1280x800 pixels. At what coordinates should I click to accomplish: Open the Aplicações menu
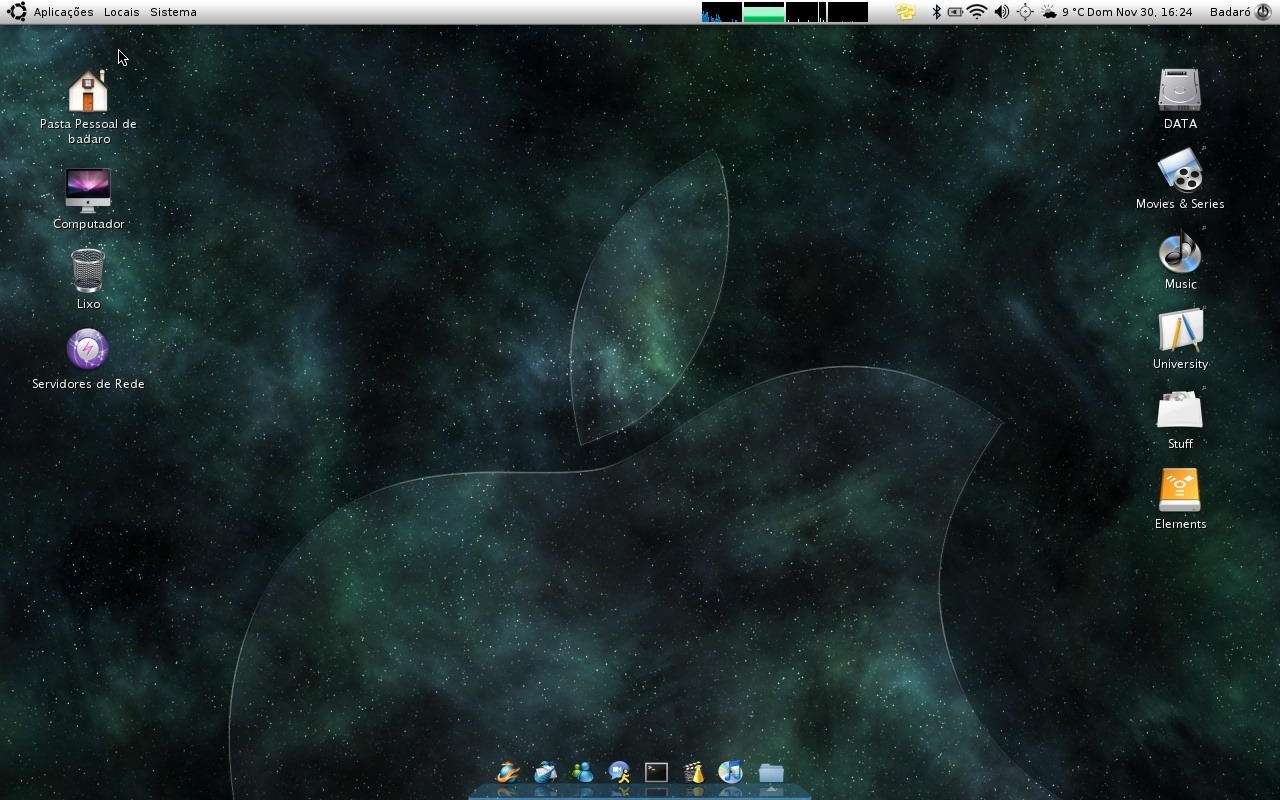[x=63, y=12]
